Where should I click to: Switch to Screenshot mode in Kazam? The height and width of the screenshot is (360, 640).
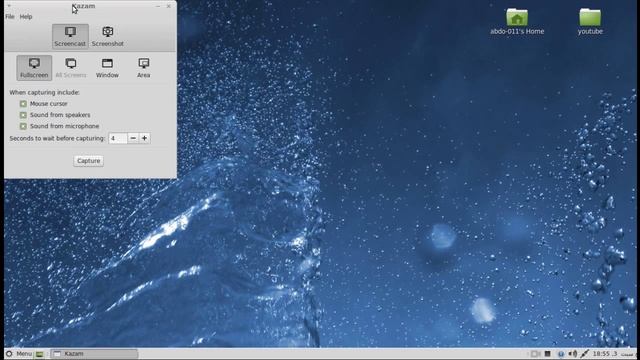(x=107, y=36)
